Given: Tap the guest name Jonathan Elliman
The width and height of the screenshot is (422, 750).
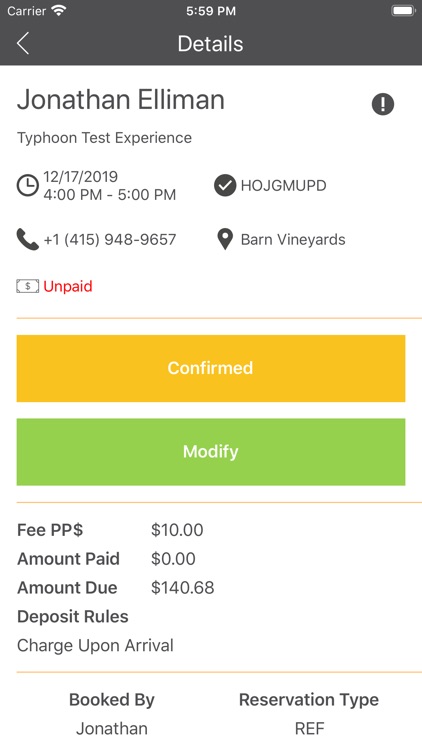Looking at the screenshot, I should 121,100.
